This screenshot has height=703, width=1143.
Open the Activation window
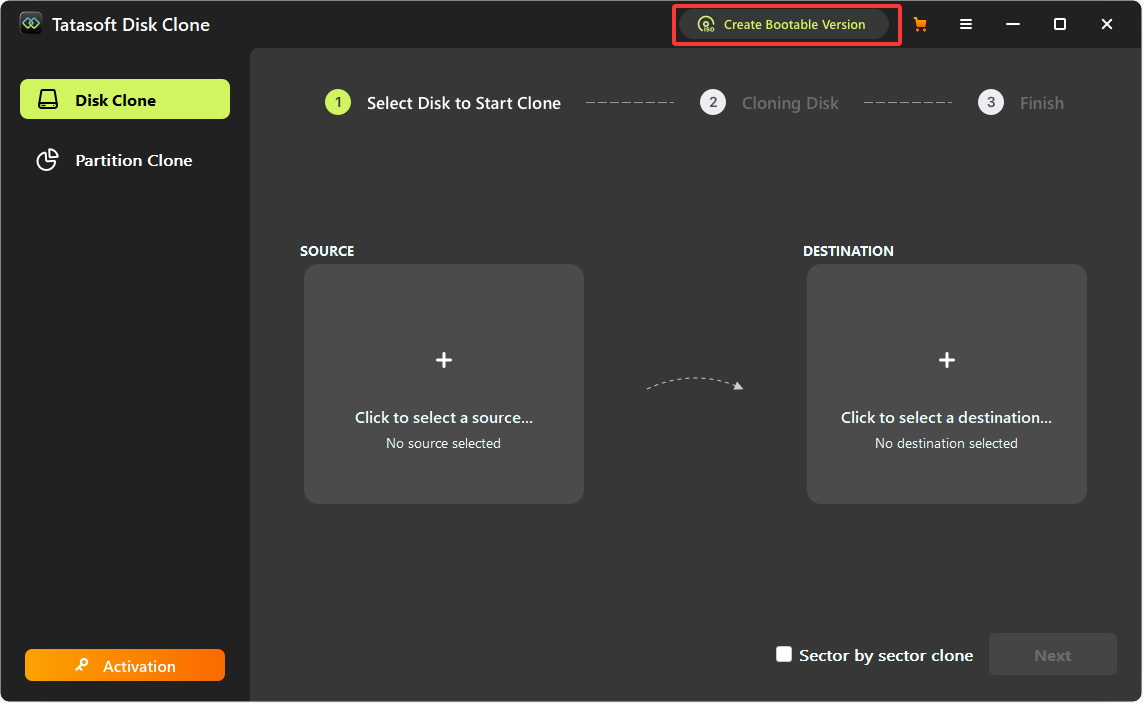125,665
